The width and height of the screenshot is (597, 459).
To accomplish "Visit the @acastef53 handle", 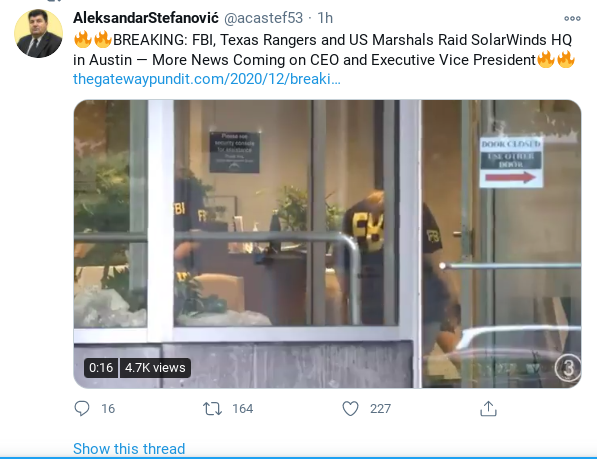I will point(263,18).
